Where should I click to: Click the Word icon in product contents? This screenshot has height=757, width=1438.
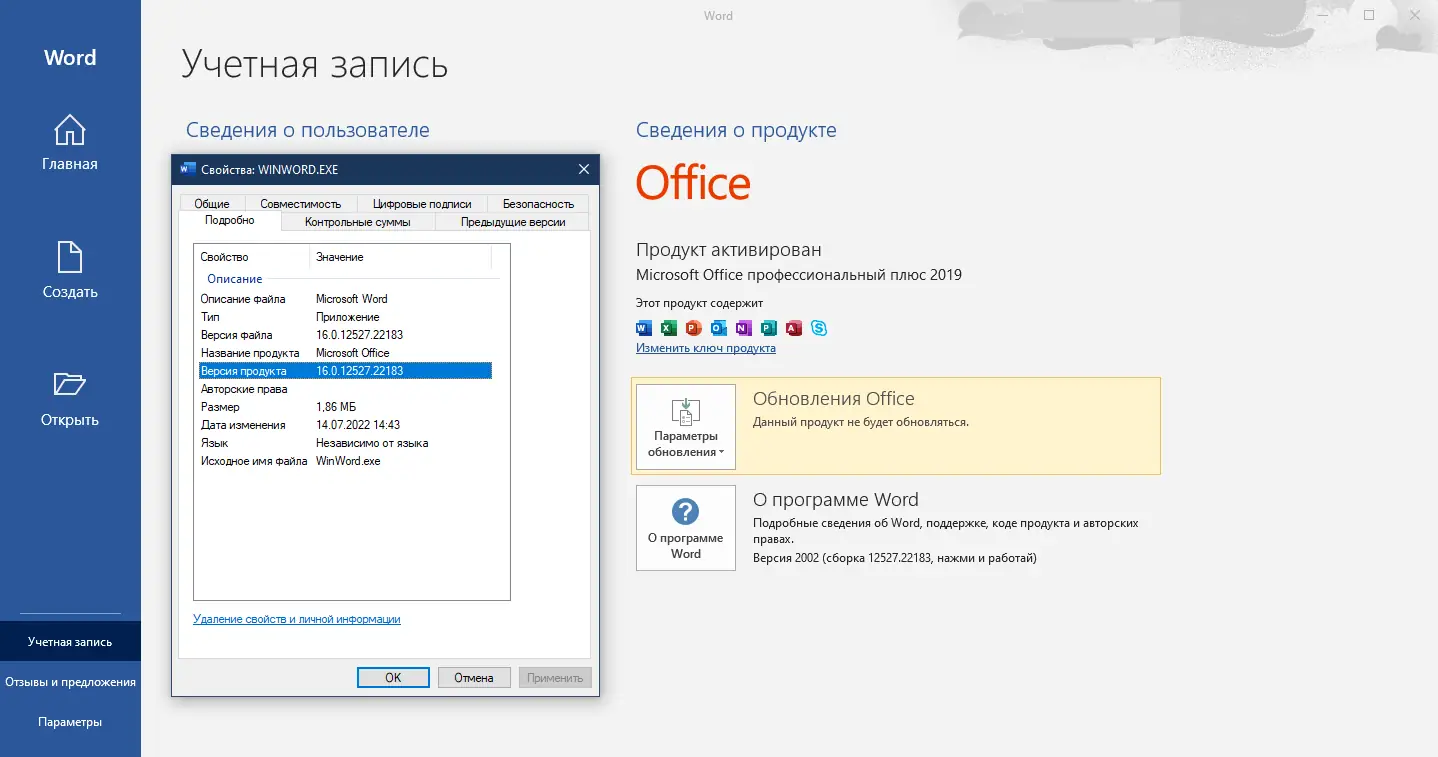[x=644, y=327]
